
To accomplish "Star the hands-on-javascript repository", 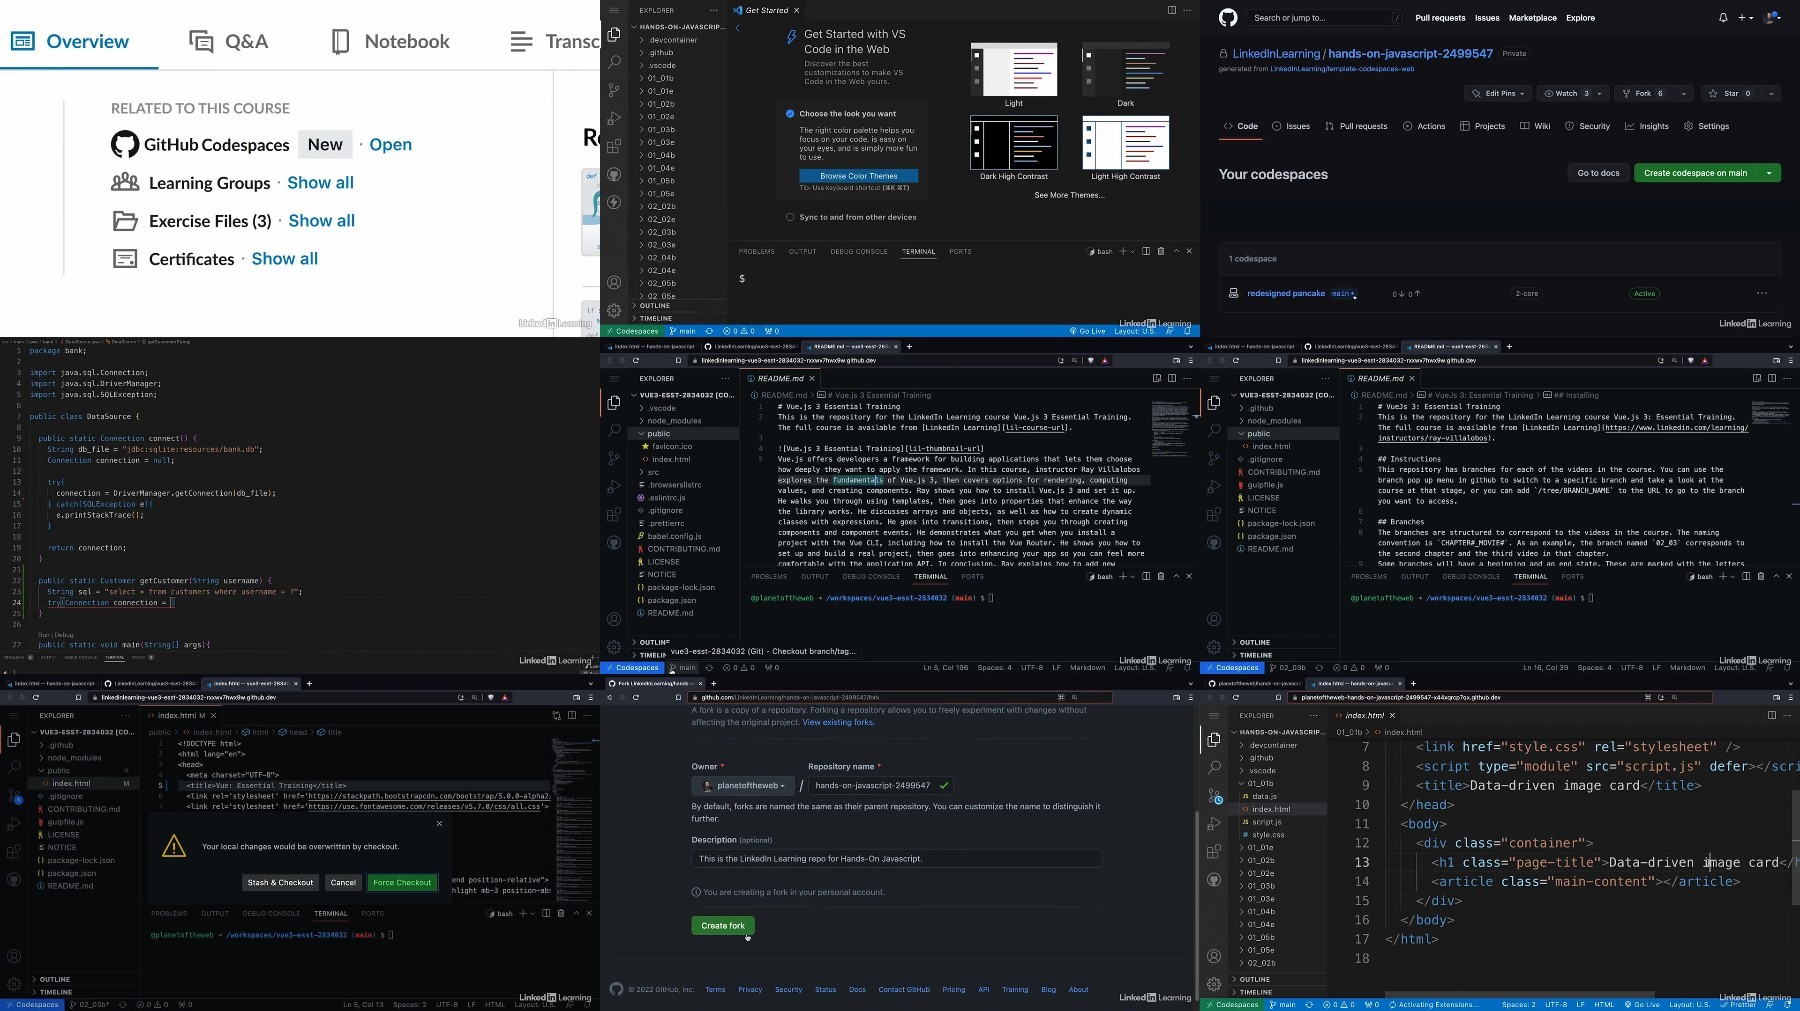I will (x=1731, y=93).
